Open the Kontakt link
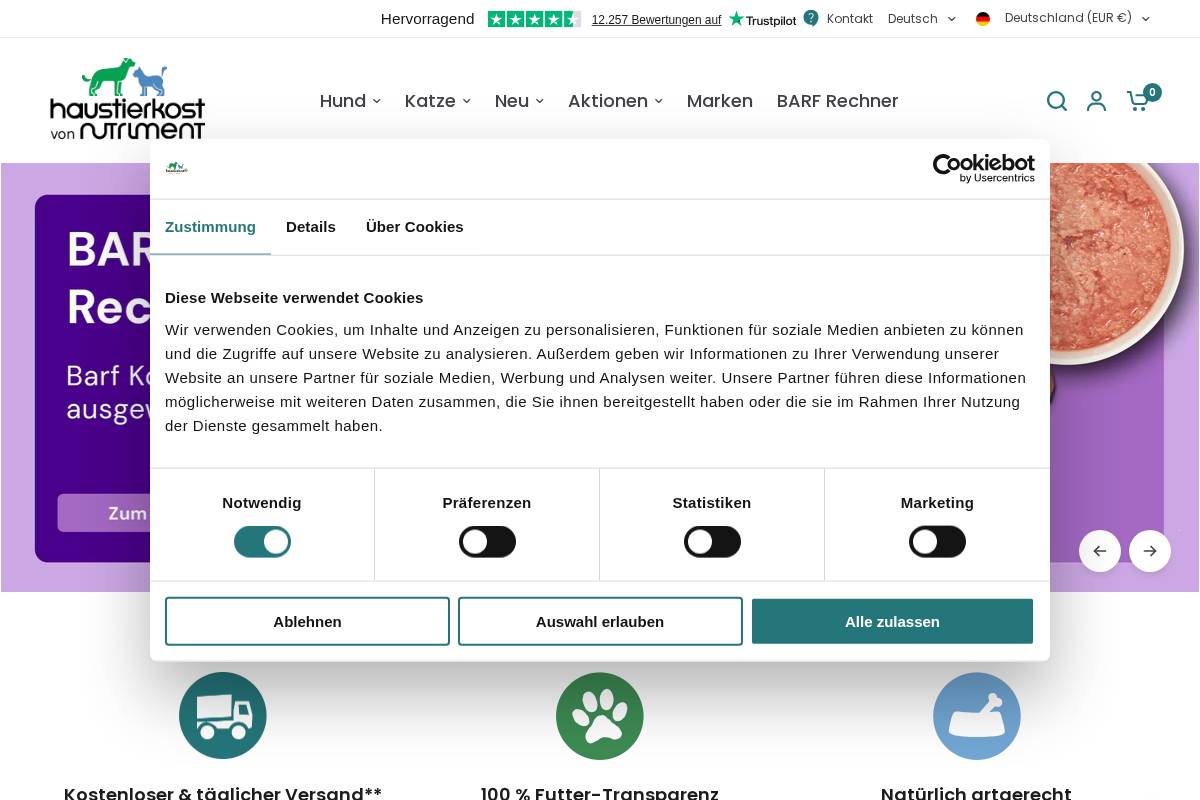This screenshot has height=800, width=1200. (850, 18)
